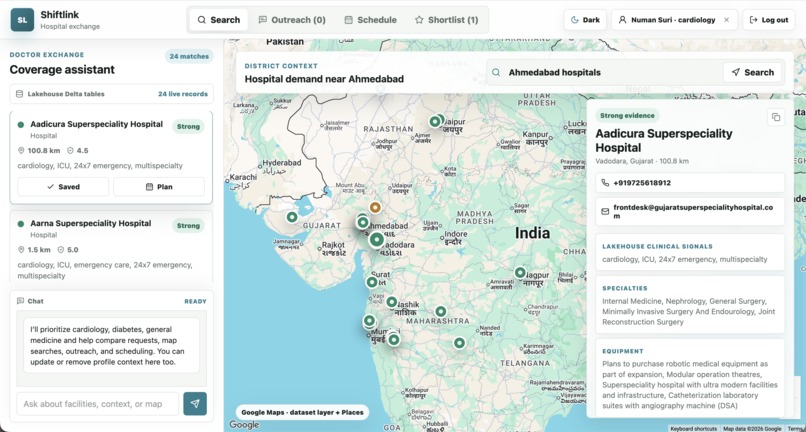
Task: Click the map Search button
Action: [x=753, y=73]
